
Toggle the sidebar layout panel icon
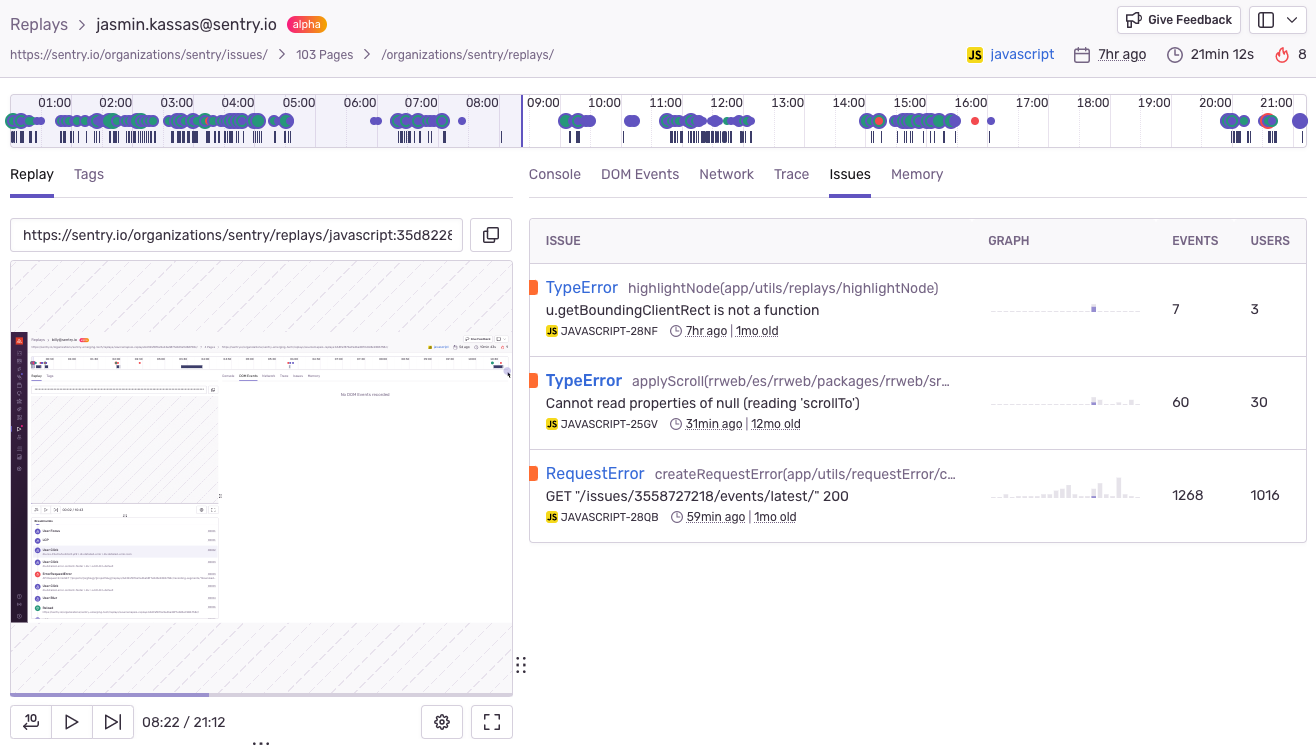coord(1266,20)
